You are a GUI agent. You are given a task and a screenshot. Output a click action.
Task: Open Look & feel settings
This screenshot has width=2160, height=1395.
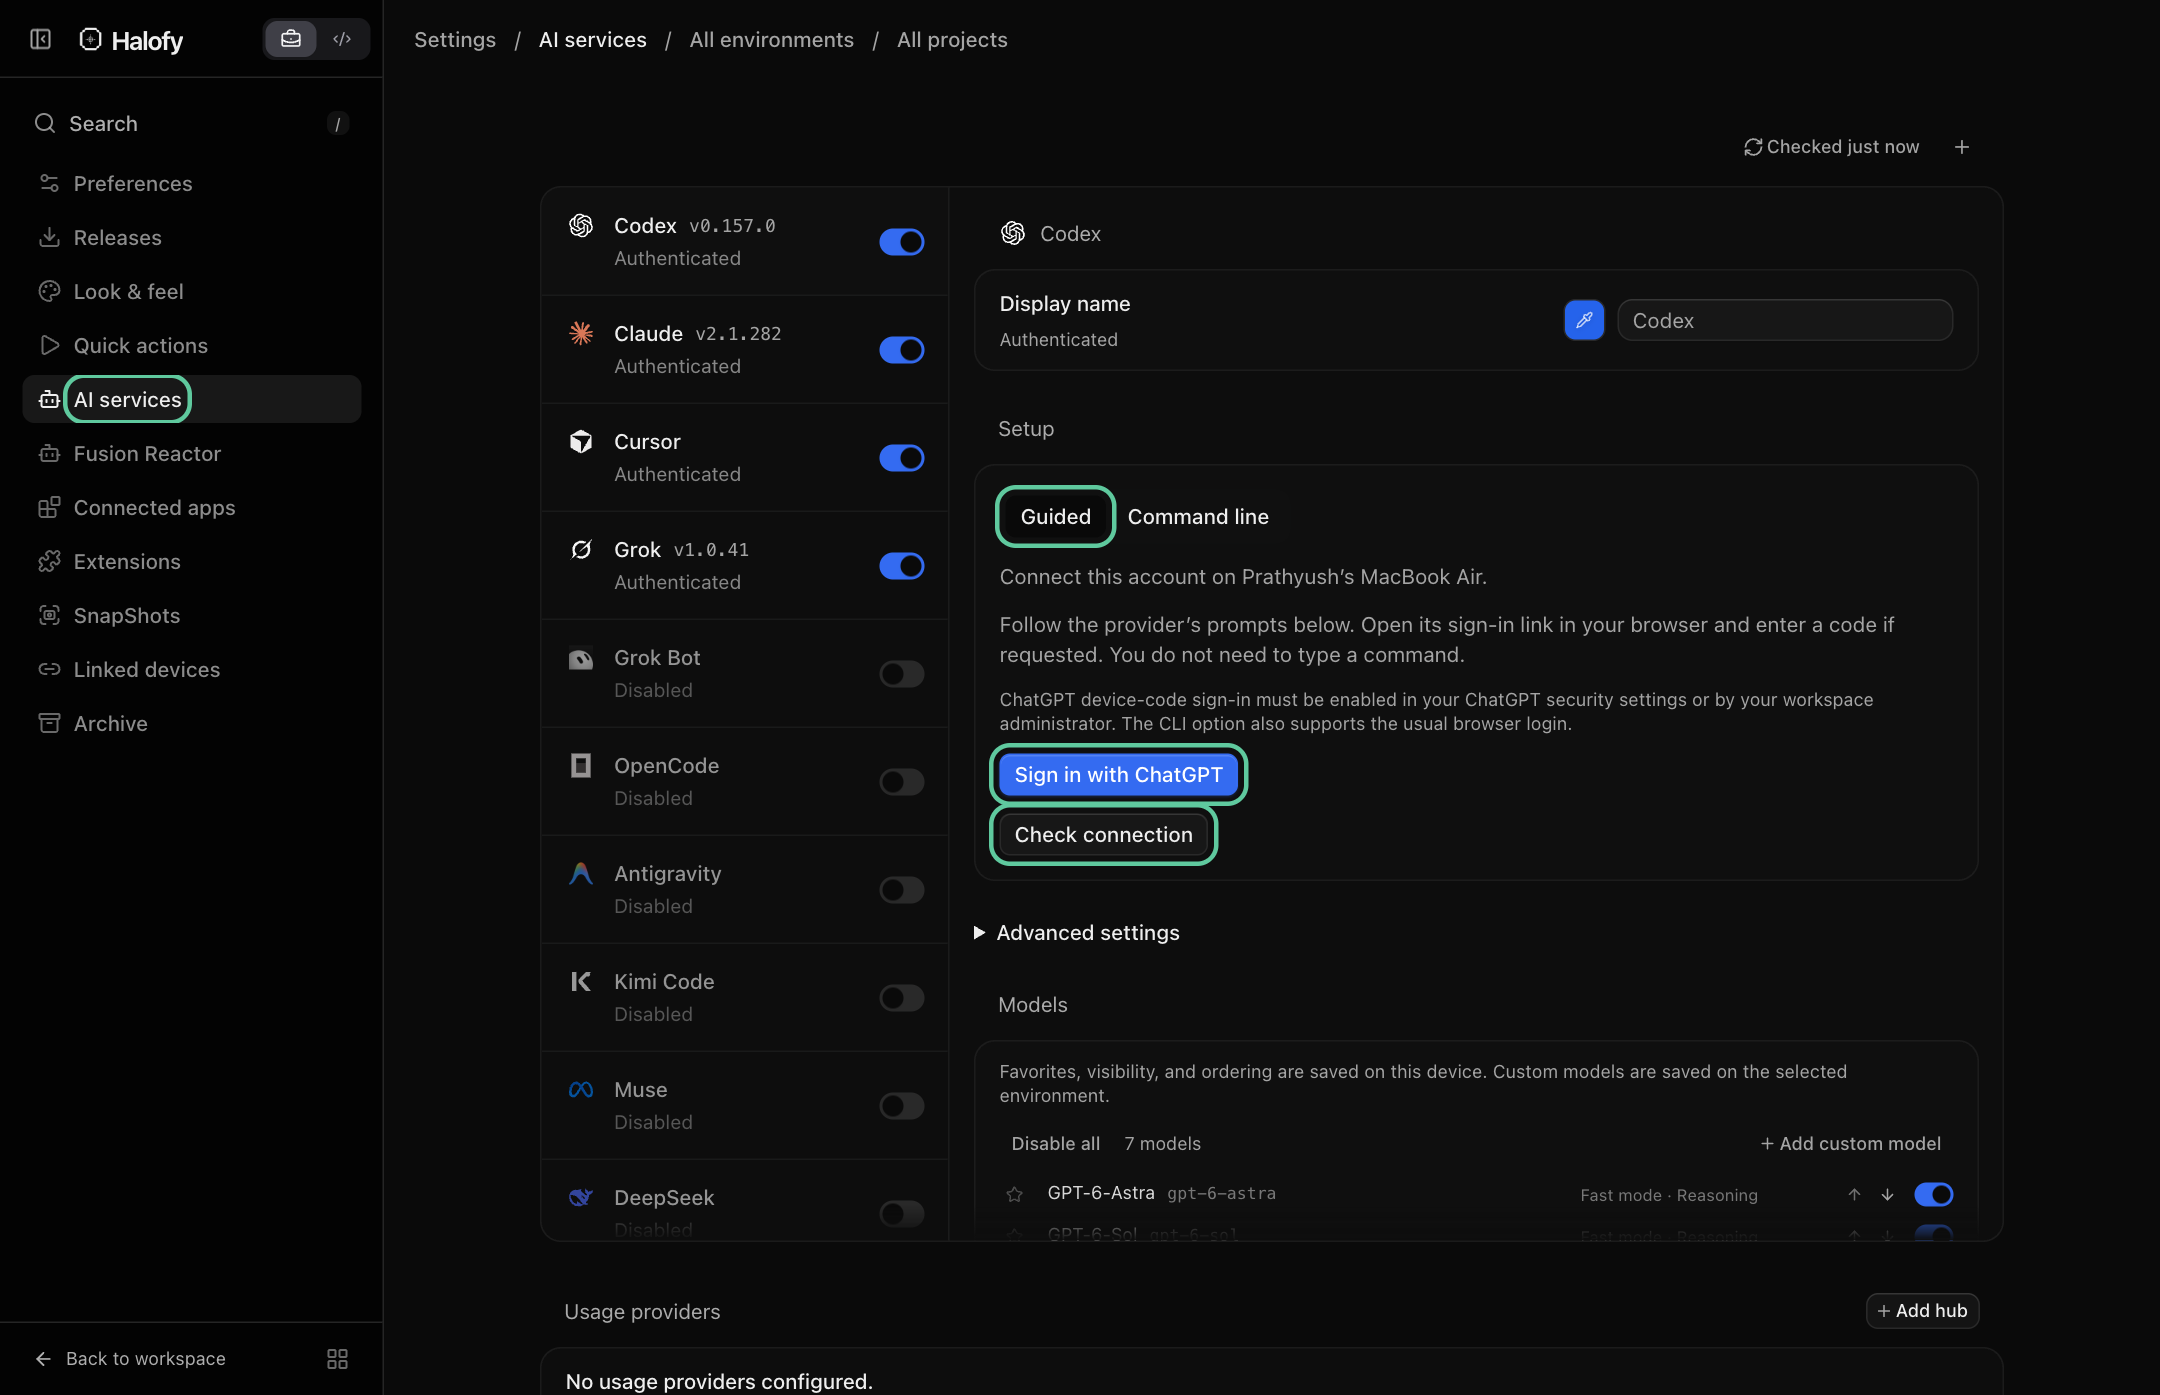tap(192, 291)
